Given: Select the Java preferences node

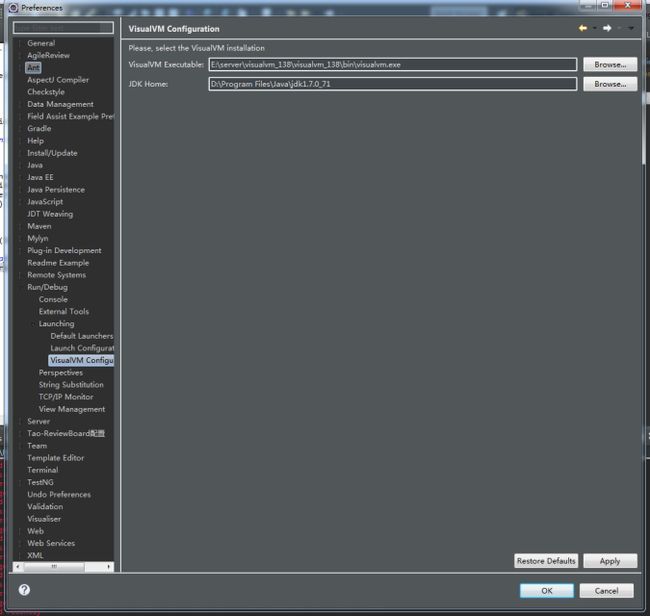Looking at the screenshot, I should [x=35, y=165].
